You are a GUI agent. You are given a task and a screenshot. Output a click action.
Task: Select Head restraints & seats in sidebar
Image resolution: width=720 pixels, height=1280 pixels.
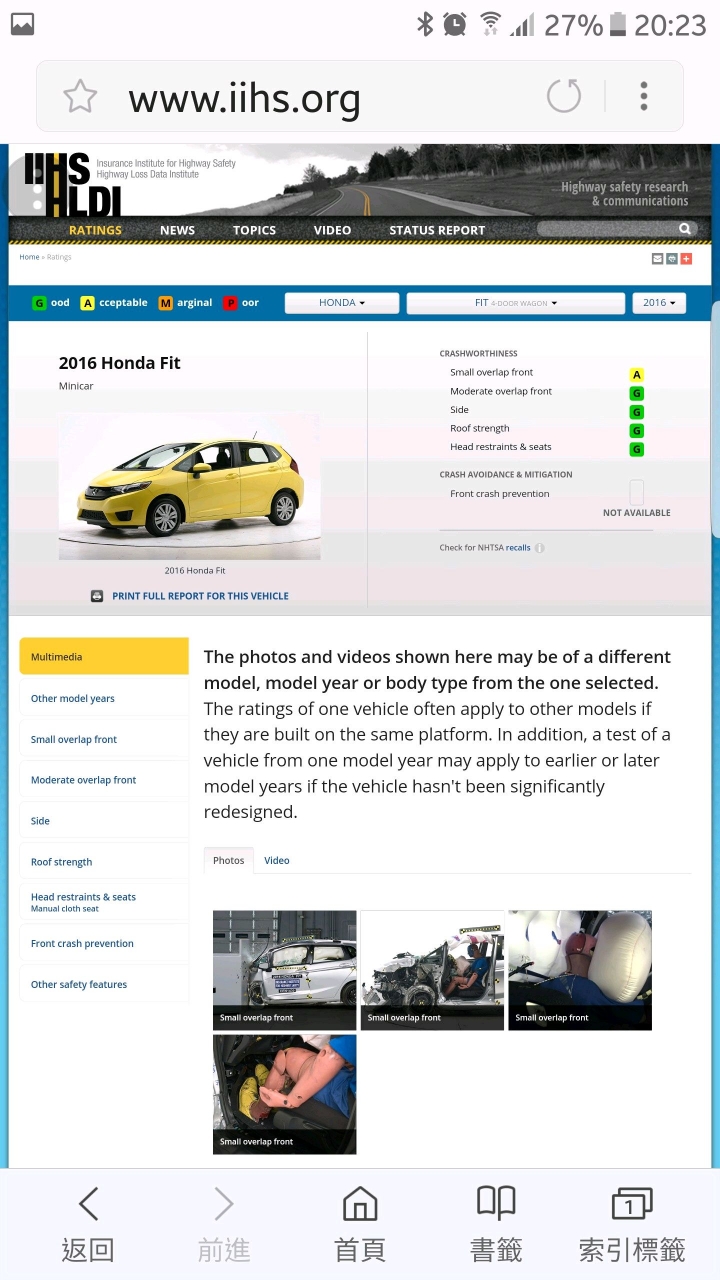(x=104, y=902)
